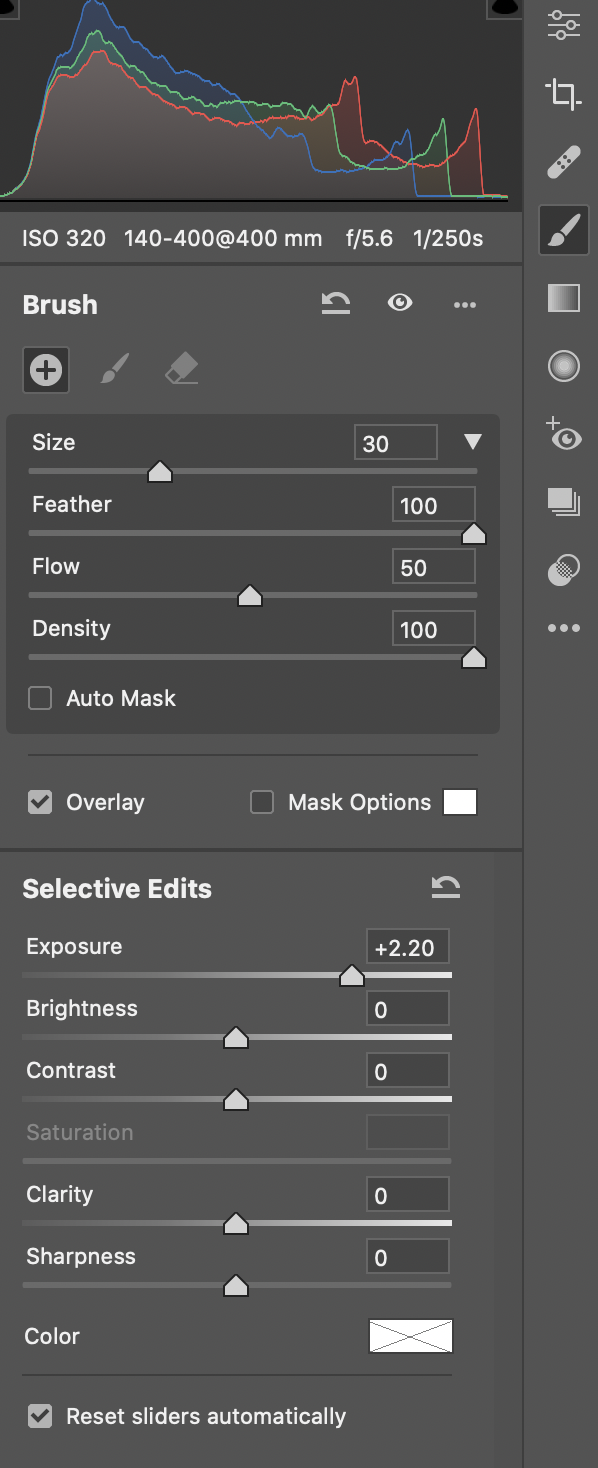Choose the Linear Gradient tool
598x1468 pixels.
click(563, 297)
